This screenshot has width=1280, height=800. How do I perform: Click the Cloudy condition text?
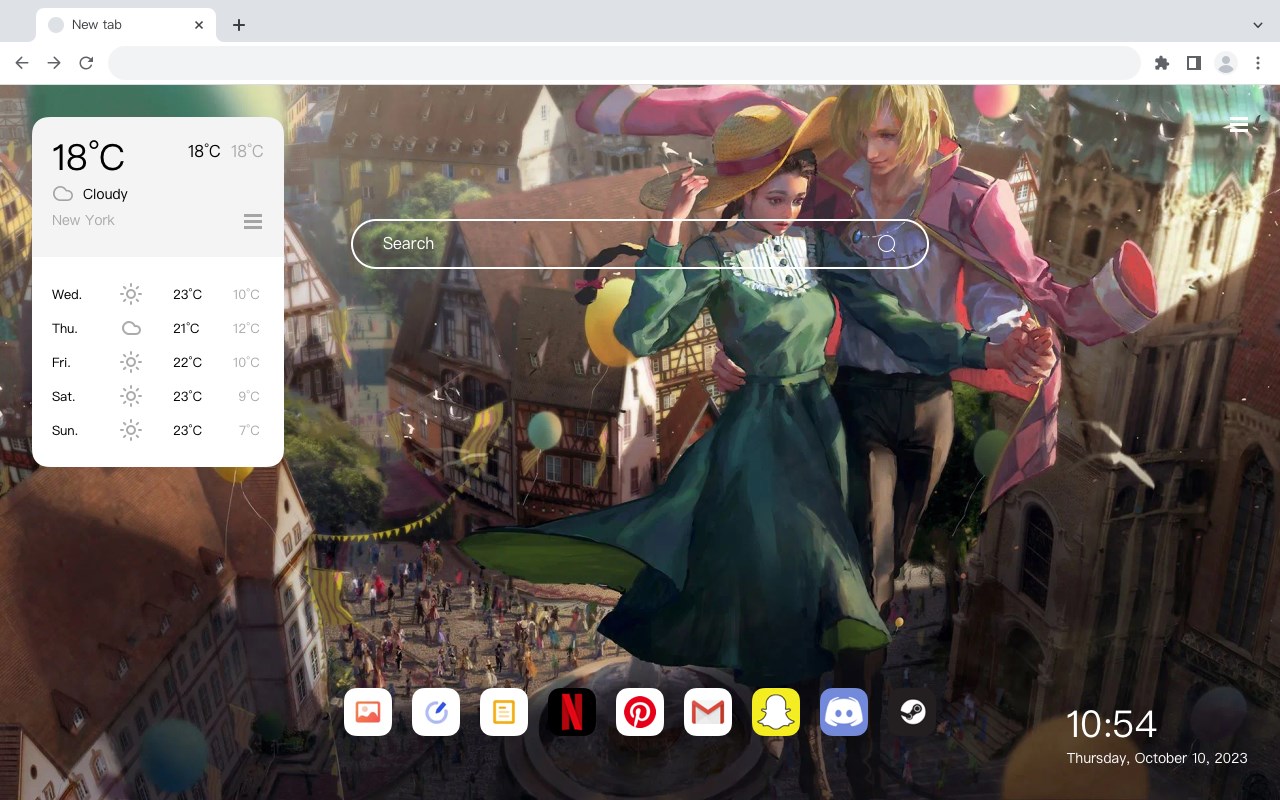point(105,194)
